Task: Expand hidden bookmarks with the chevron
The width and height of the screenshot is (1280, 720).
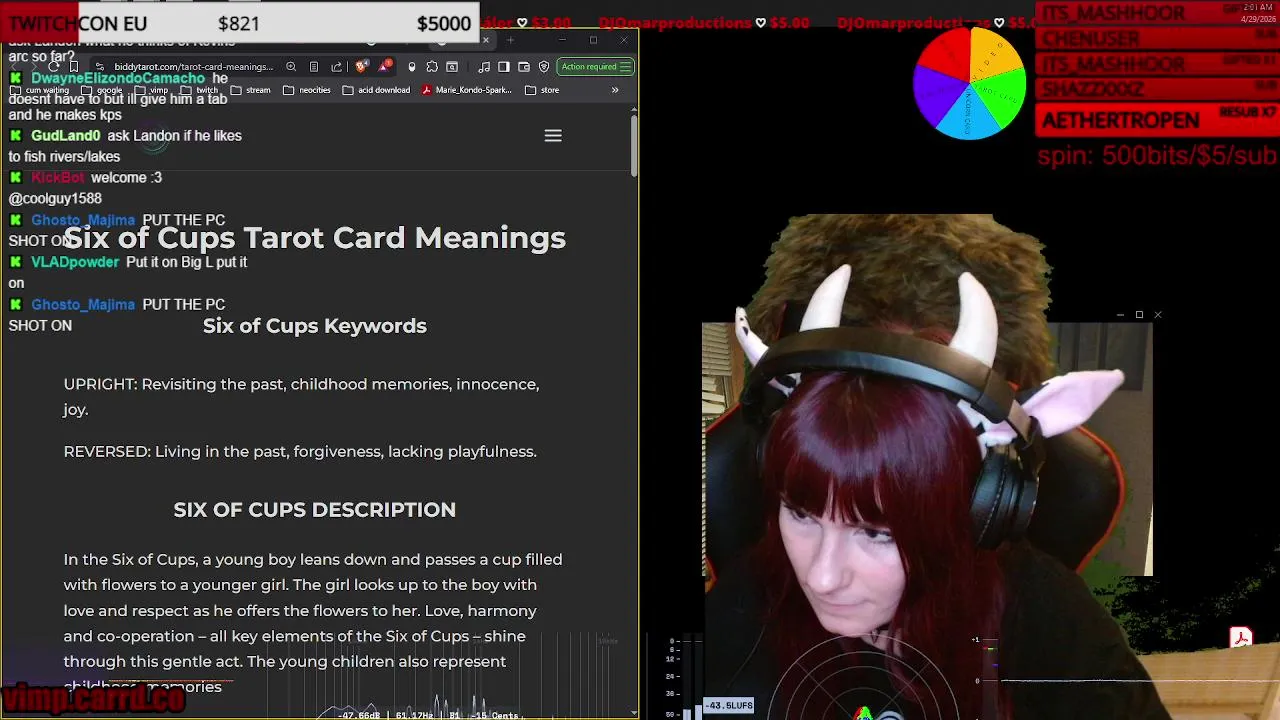Action: pos(615,90)
